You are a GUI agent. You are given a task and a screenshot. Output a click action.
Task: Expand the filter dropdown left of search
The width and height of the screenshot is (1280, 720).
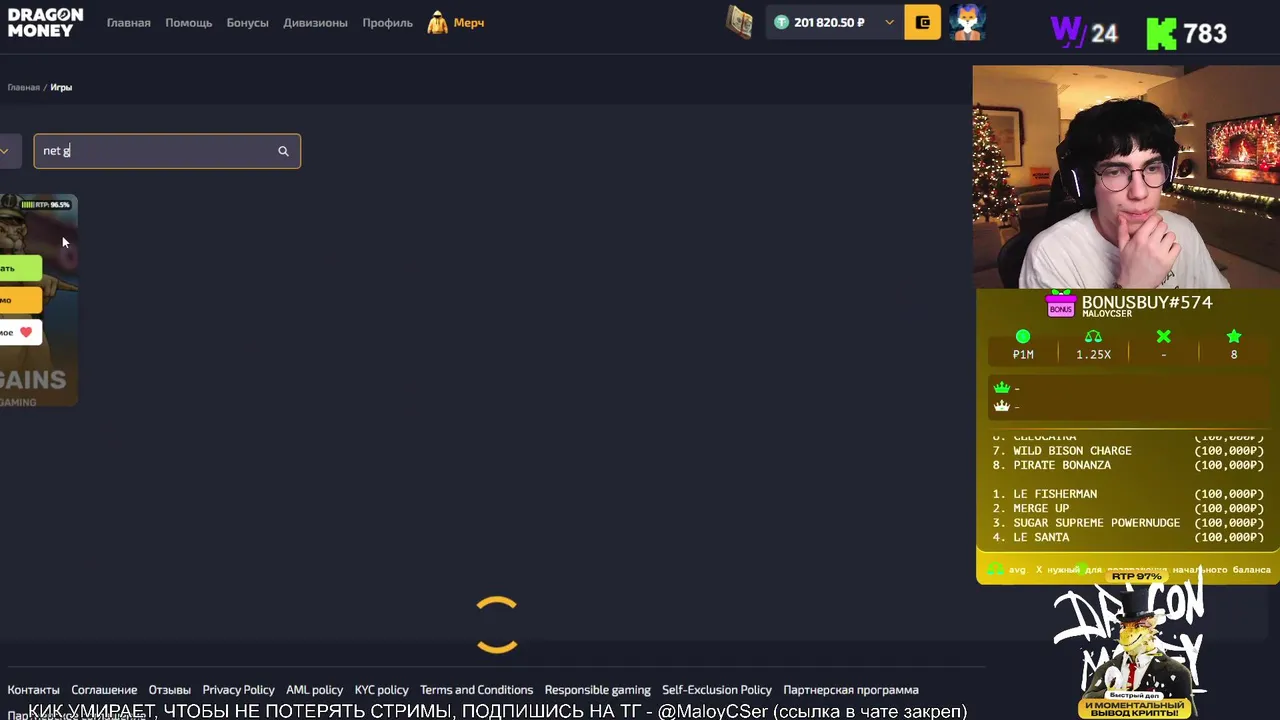pos(5,151)
